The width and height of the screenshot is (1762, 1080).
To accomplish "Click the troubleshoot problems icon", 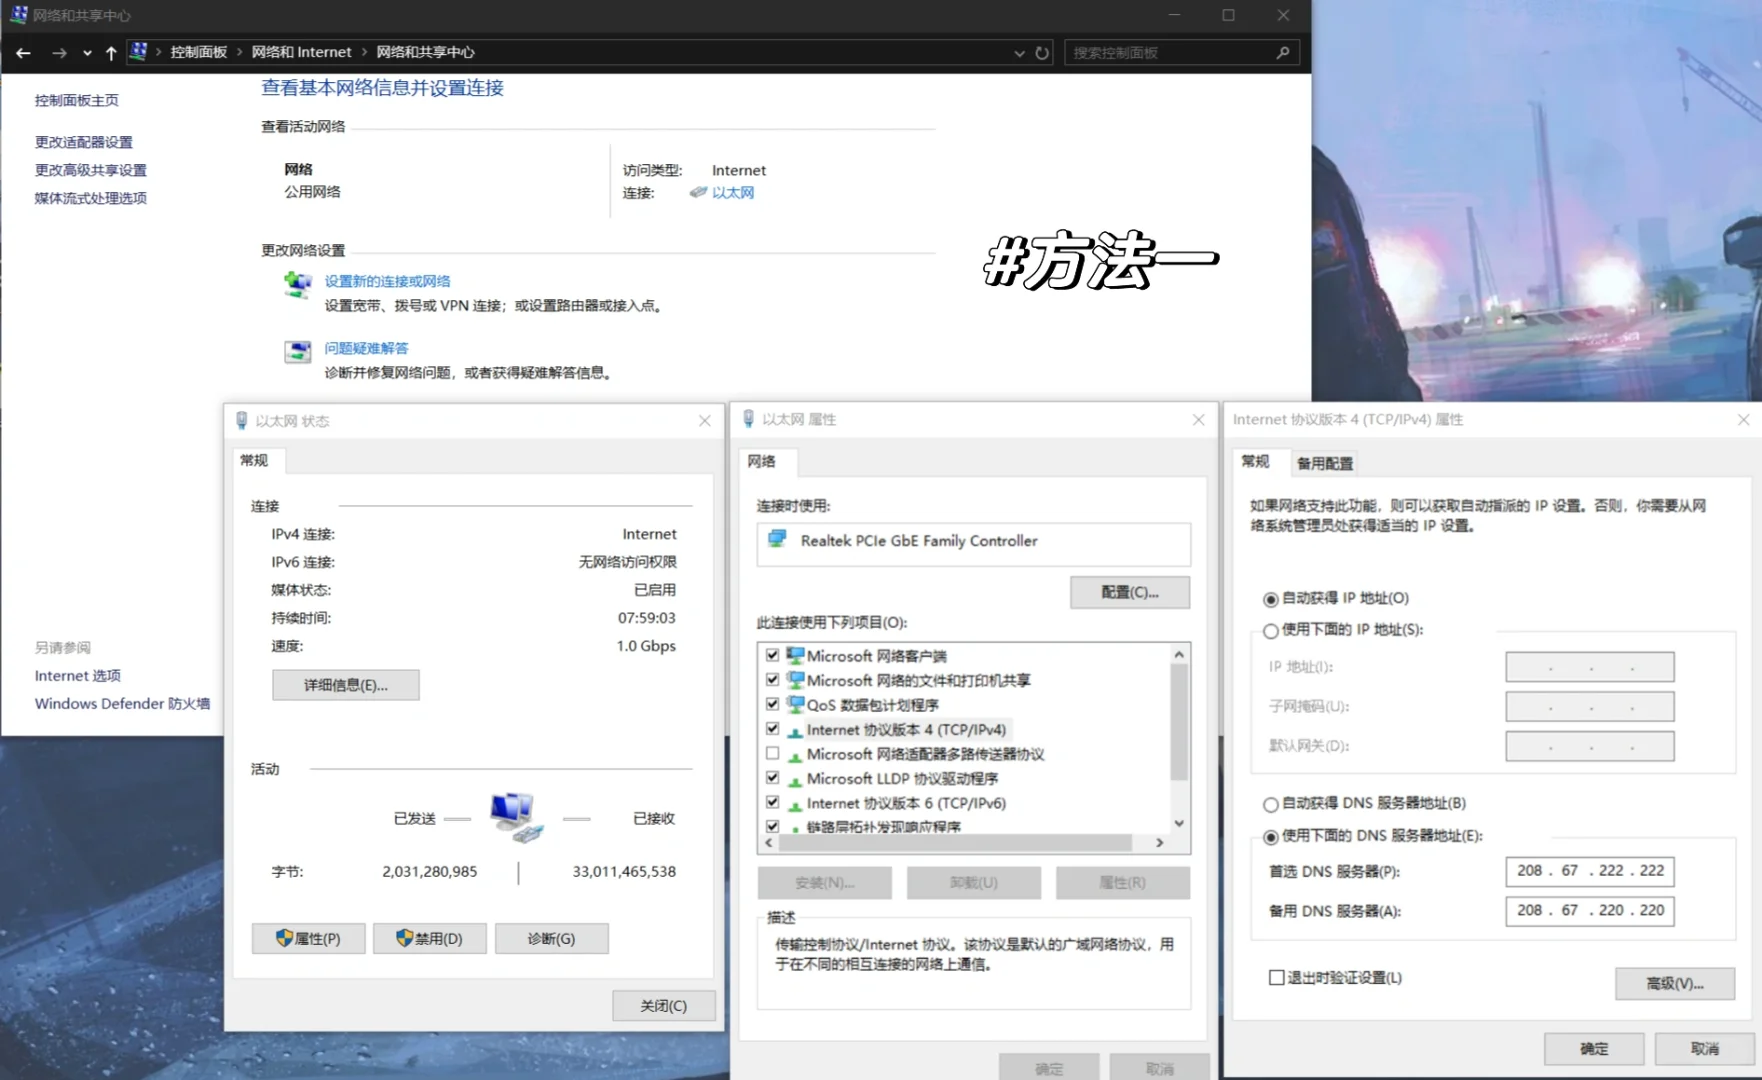I will (297, 351).
